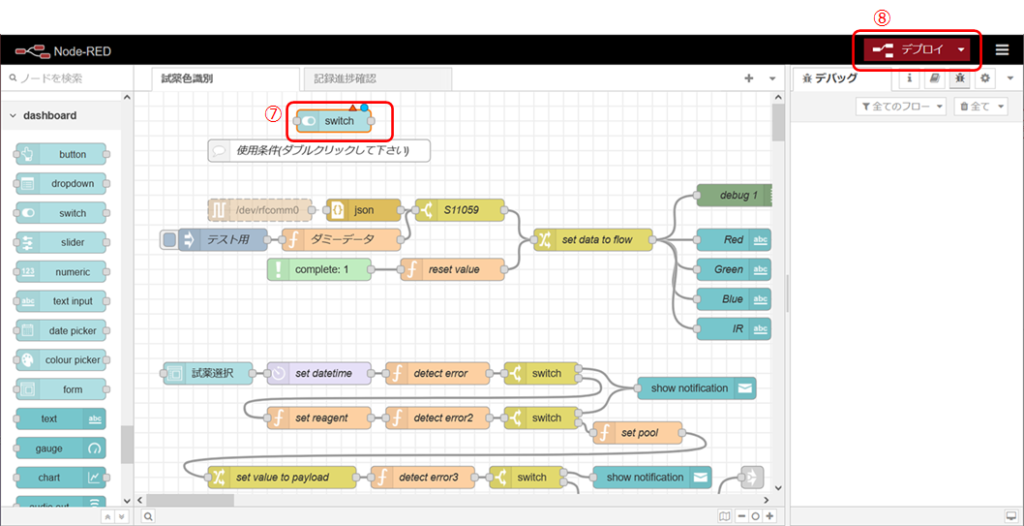The width and height of the screenshot is (1024, 526).
Task: Select the 試薬色識別 flow tab
Action: click(187, 78)
